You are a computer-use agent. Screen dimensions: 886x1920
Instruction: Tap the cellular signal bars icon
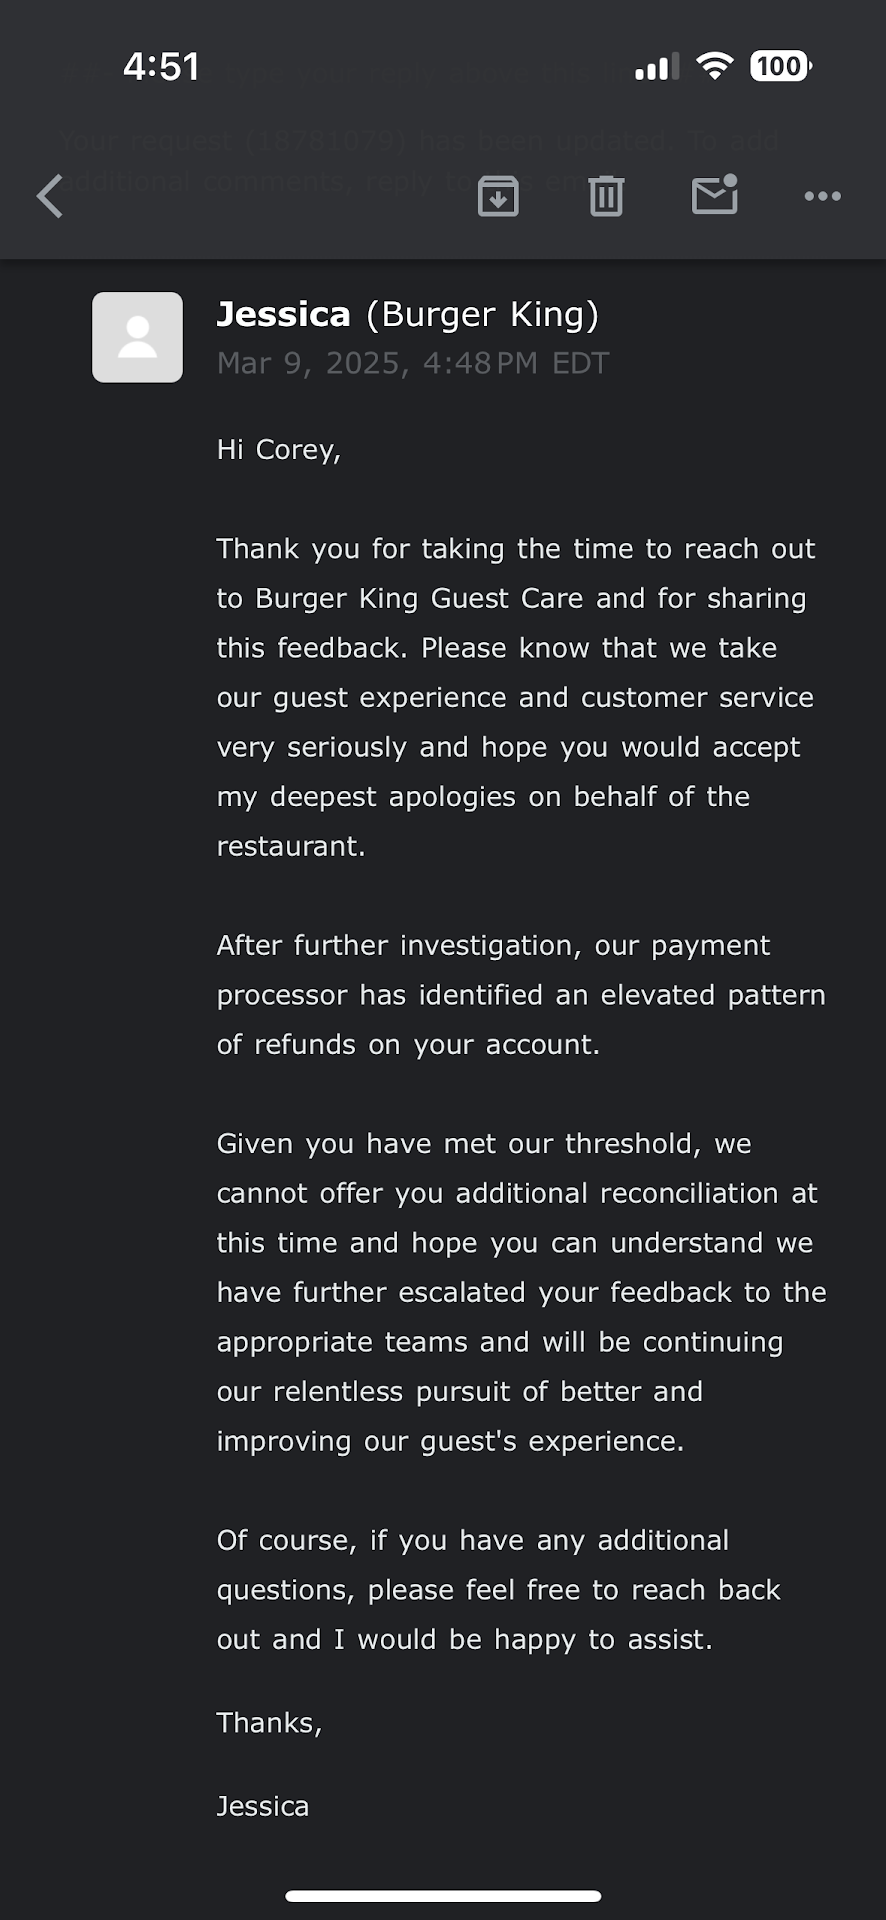click(x=657, y=67)
